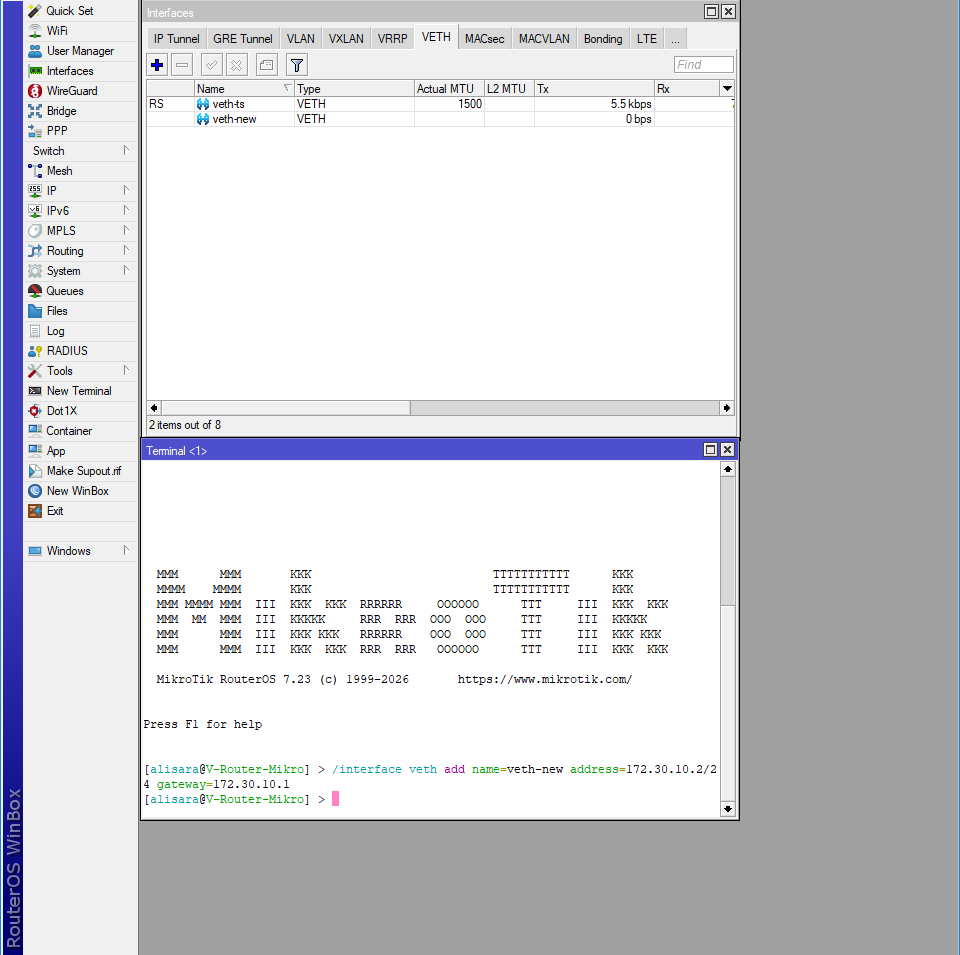
Task: Click the Find search field
Action: 703,65
